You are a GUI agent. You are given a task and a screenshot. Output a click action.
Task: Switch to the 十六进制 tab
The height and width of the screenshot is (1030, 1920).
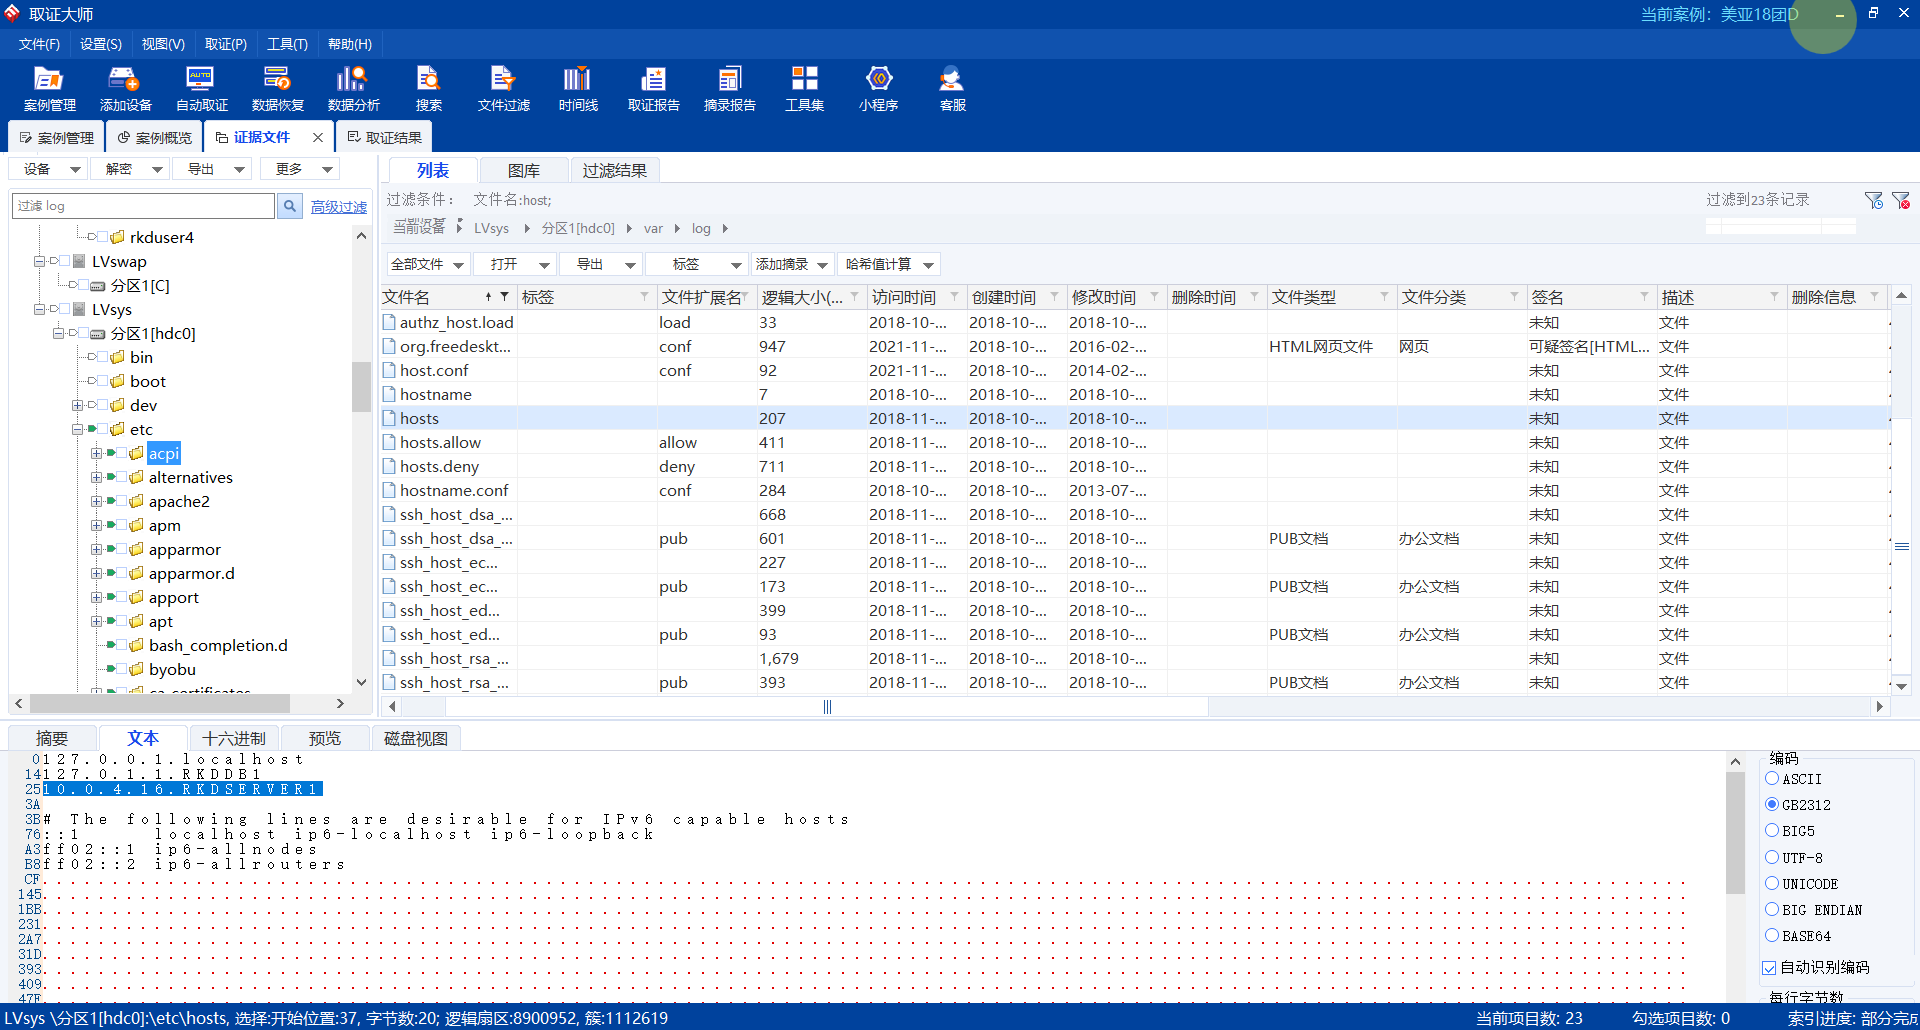(x=234, y=738)
